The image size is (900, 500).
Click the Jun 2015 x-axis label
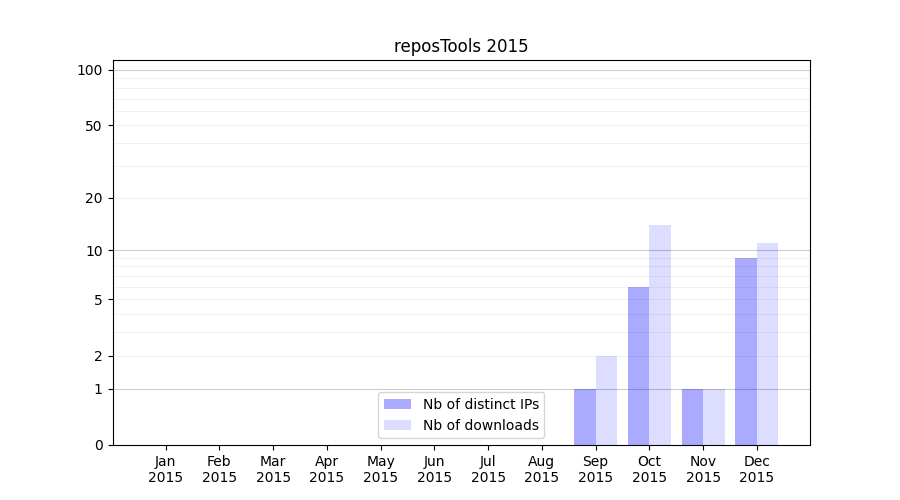tap(434, 469)
